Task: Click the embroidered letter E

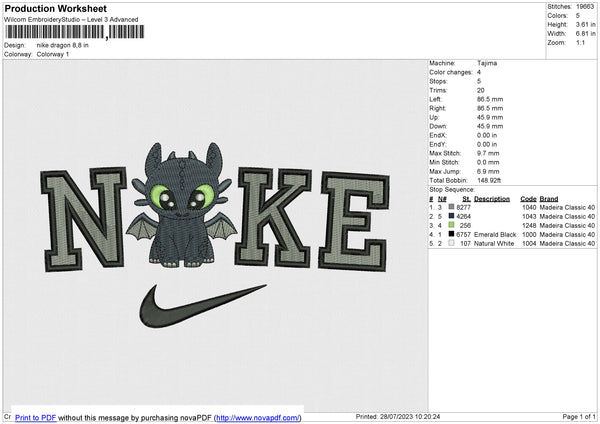Action: point(354,222)
